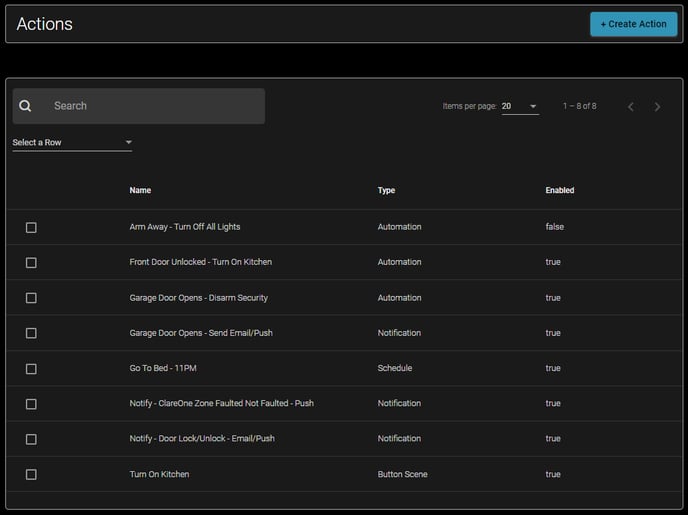The image size is (688, 515).
Task: Open Garage Door Opens - Send Email/Push action
Action: pos(200,333)
